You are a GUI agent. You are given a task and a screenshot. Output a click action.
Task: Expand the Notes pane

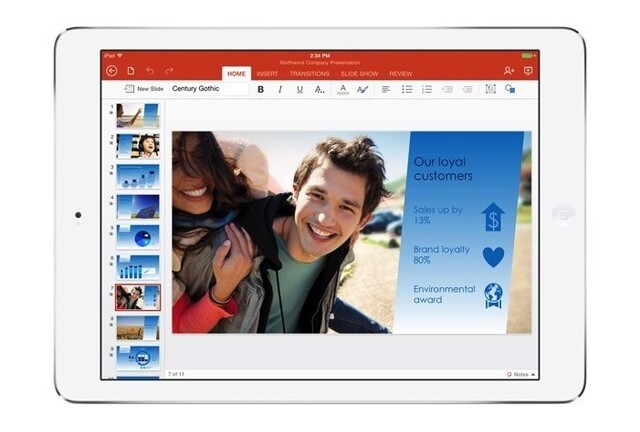coord(521,374)
